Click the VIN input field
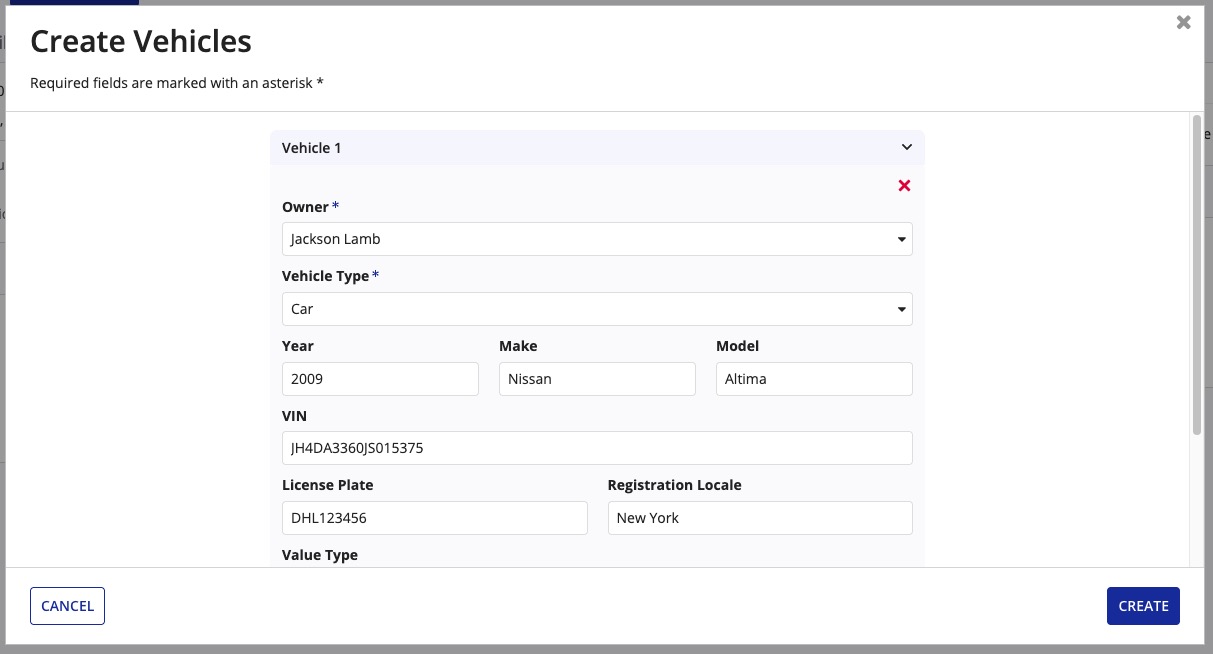Screen dimensions: 1213x654 click(x=597, y=448)
